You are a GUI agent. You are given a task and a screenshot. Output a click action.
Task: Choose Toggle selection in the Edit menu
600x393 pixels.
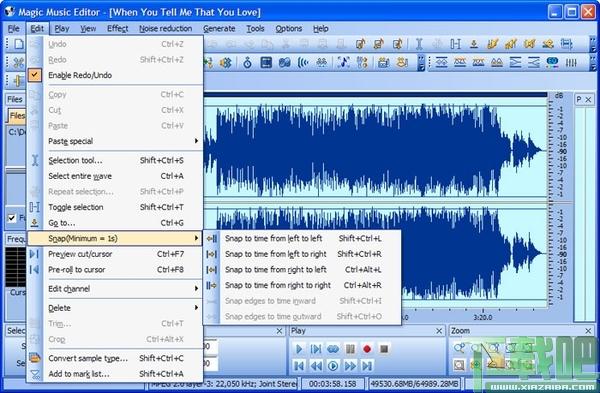[115, 207]
